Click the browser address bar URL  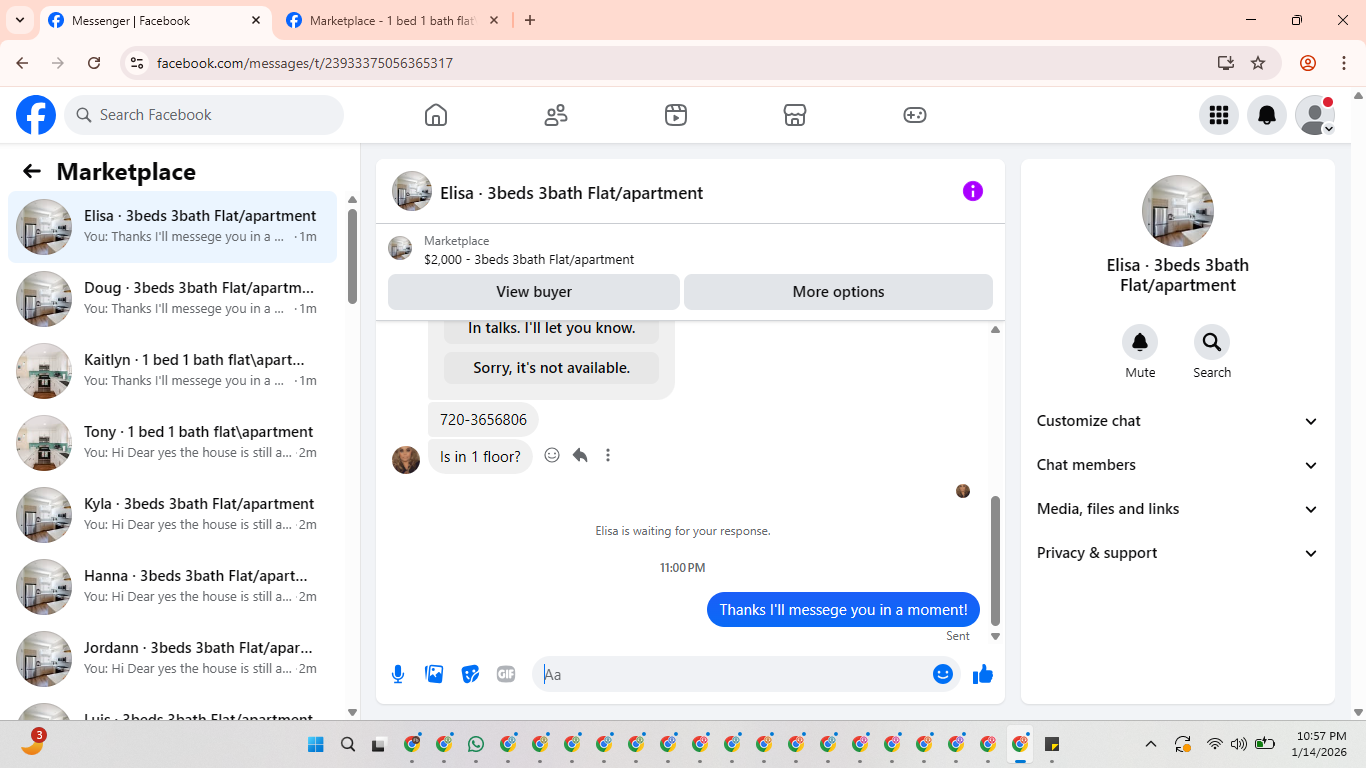[x=305, y=63]
